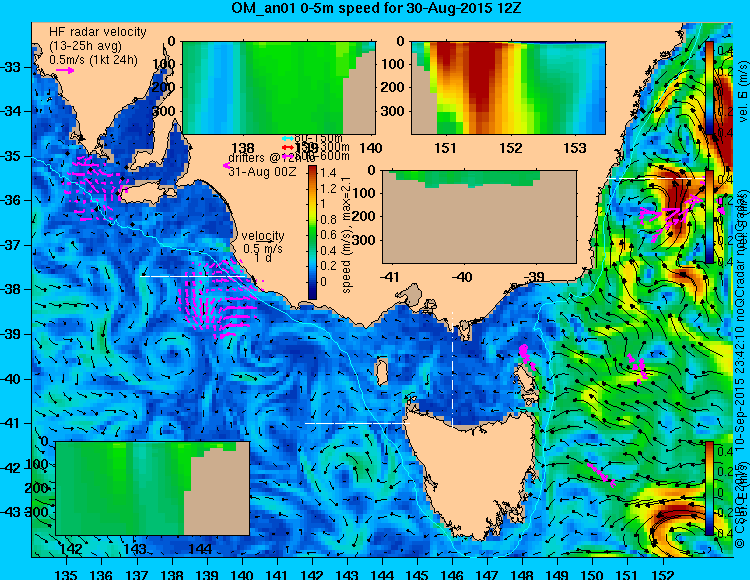Click the 0.5m/s (1kt 24h) label

click(94, 60)
